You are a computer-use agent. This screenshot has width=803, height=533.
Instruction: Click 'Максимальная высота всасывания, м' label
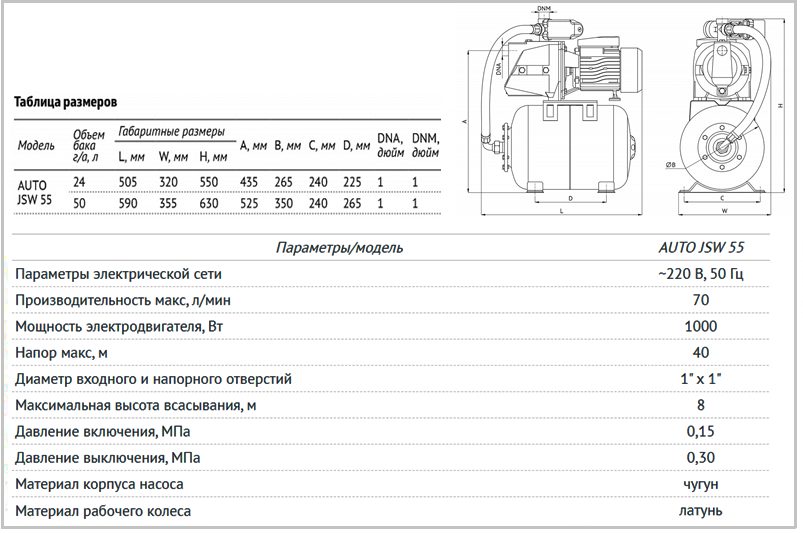pos(136,406)
